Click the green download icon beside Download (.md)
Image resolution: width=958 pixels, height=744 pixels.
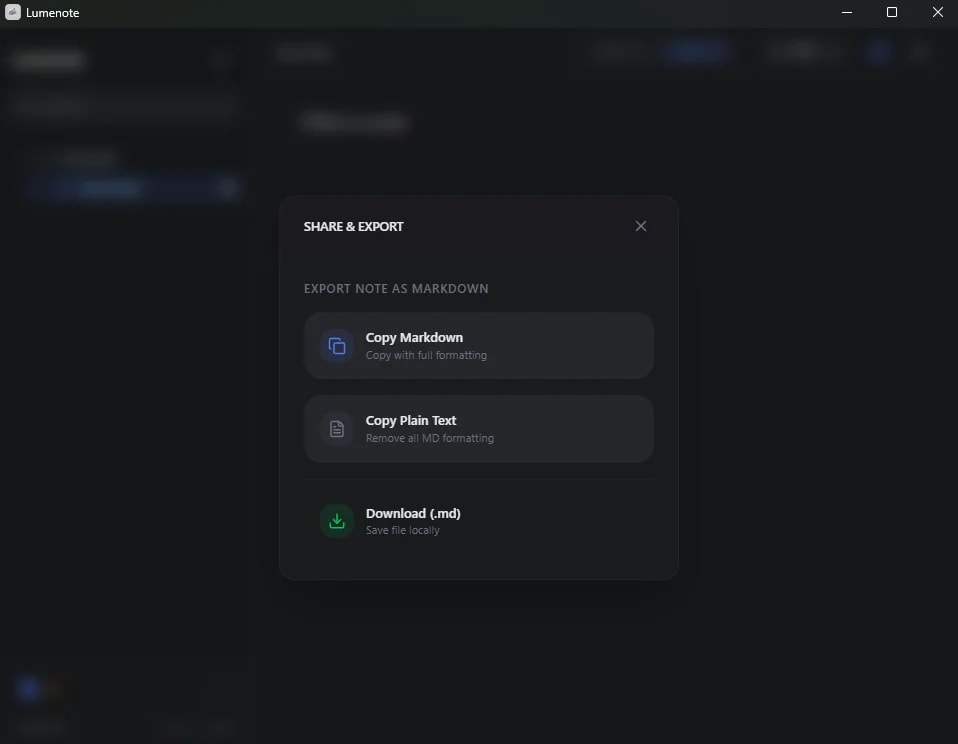336,521
